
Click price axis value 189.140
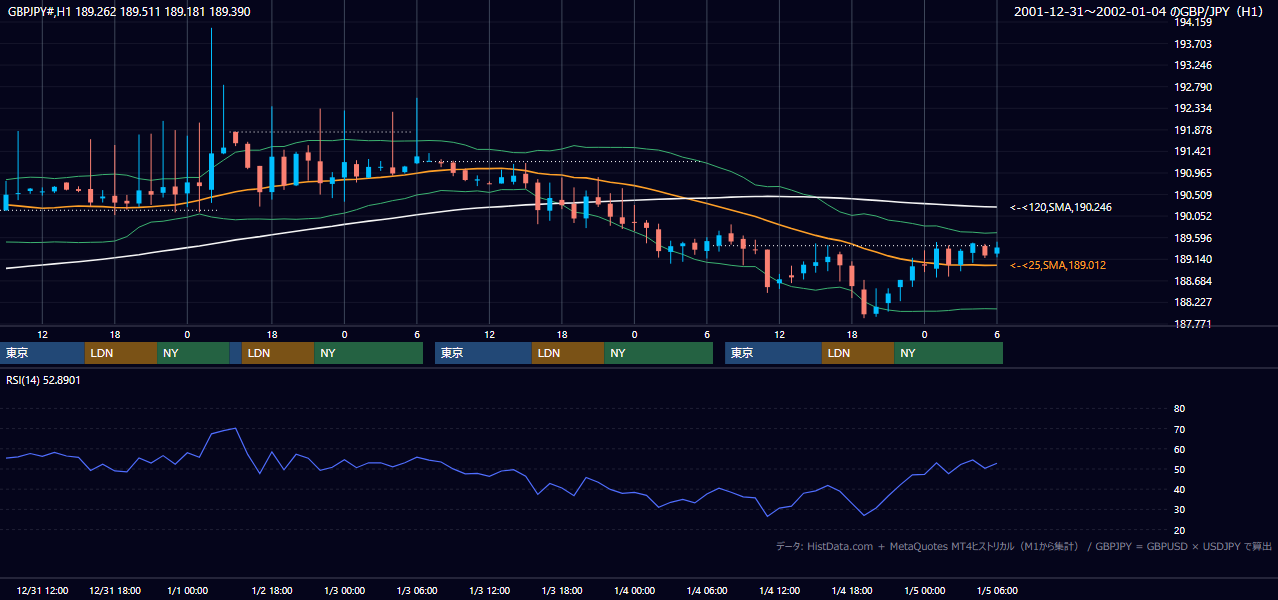1193,259
